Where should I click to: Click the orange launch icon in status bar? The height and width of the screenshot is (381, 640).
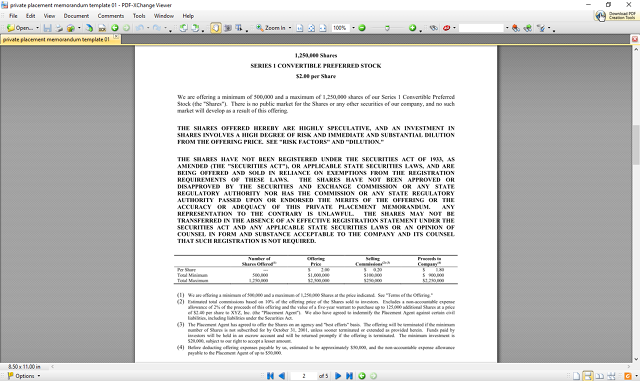coord(628,376)
